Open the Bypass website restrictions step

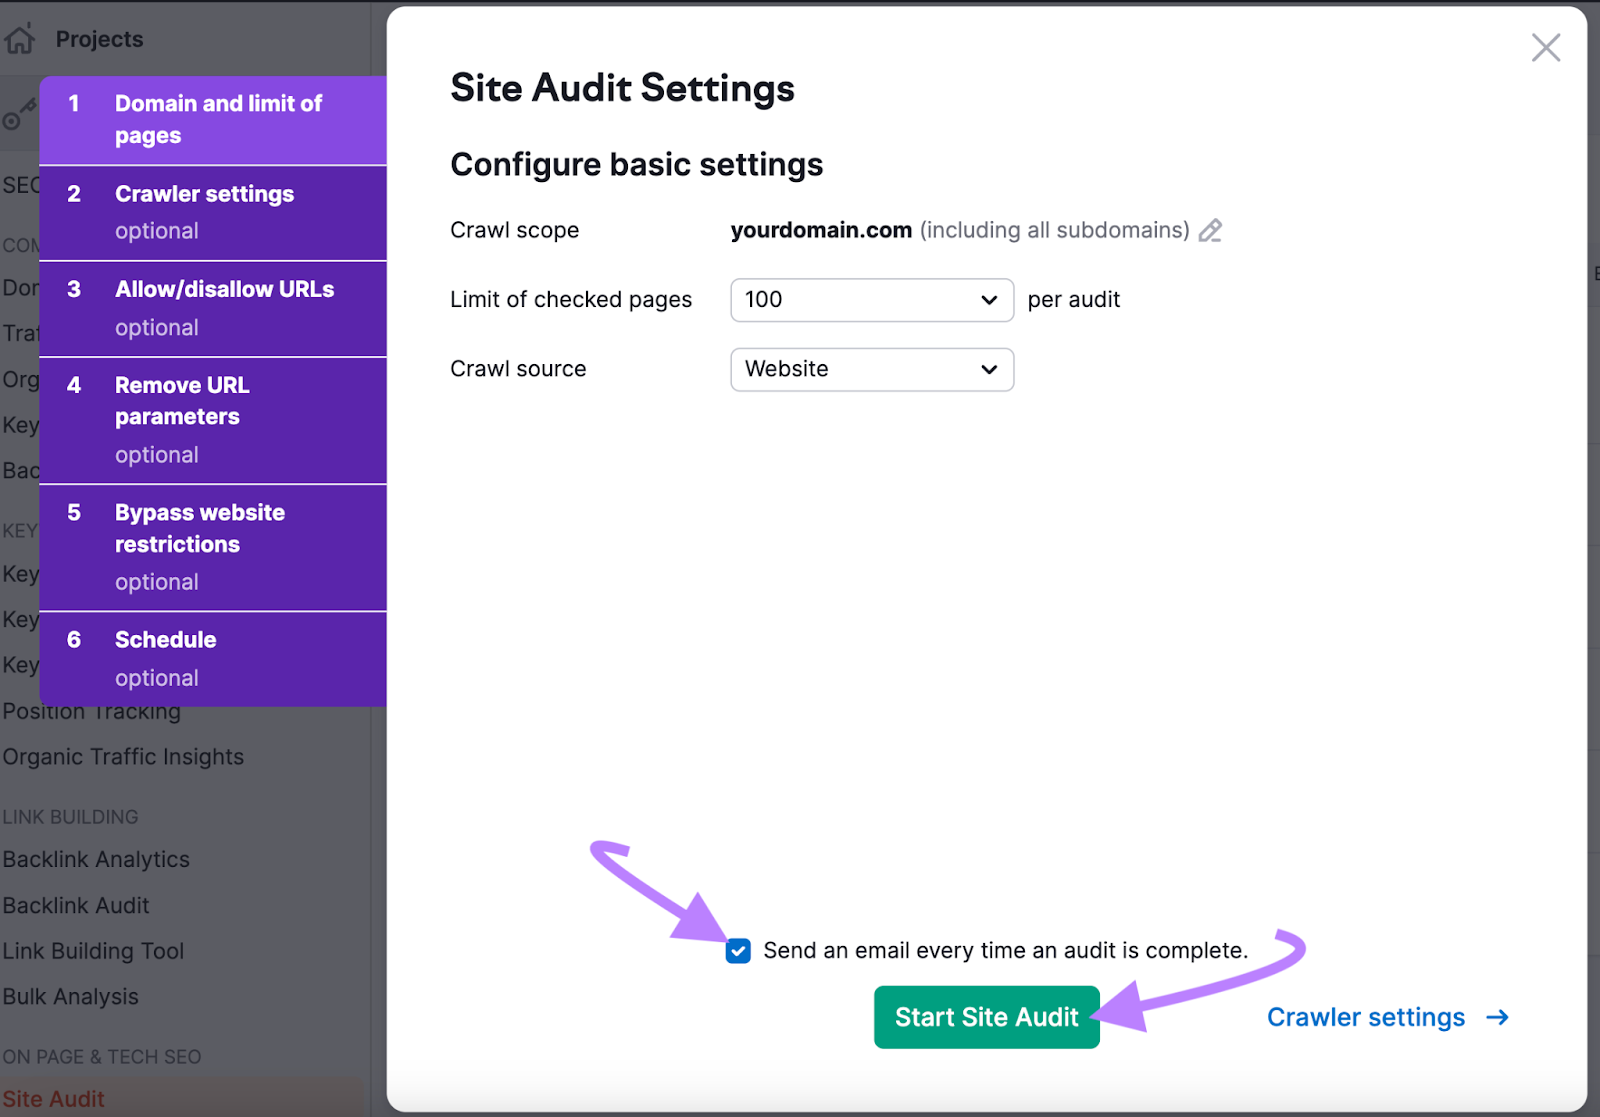(x=213, y=546)
